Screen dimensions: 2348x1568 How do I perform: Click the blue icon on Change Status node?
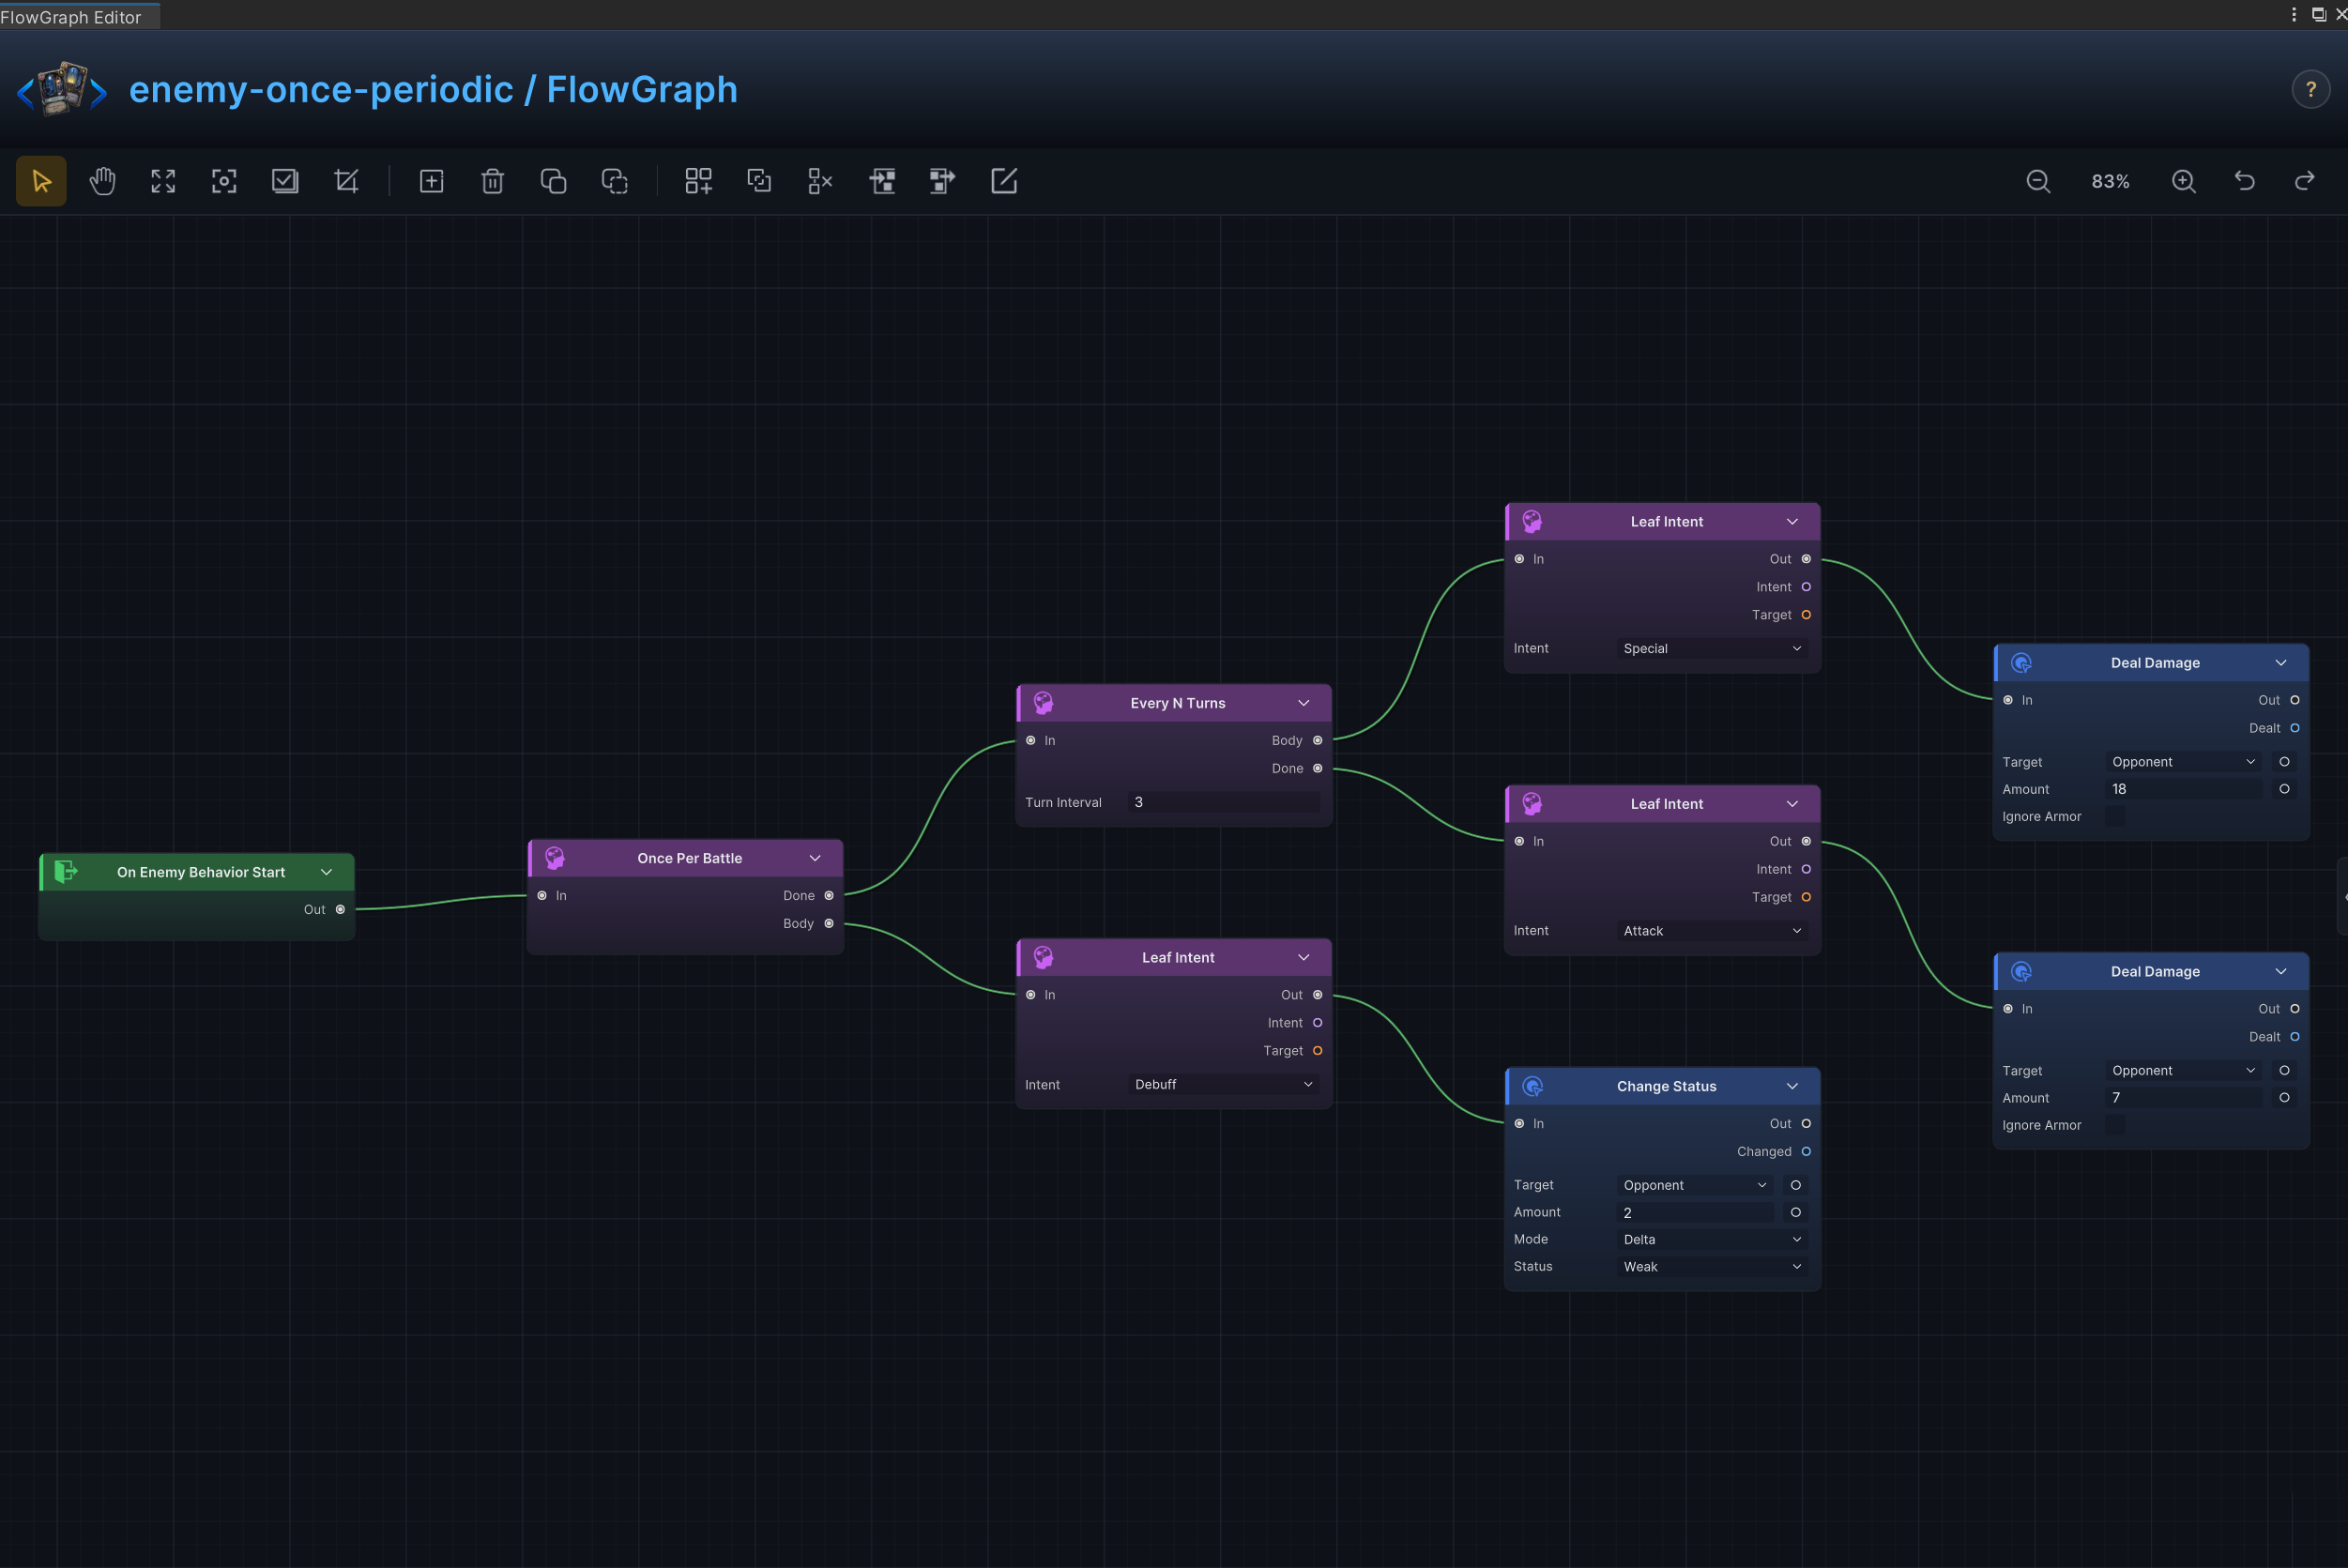(x=1532, y=1086)
